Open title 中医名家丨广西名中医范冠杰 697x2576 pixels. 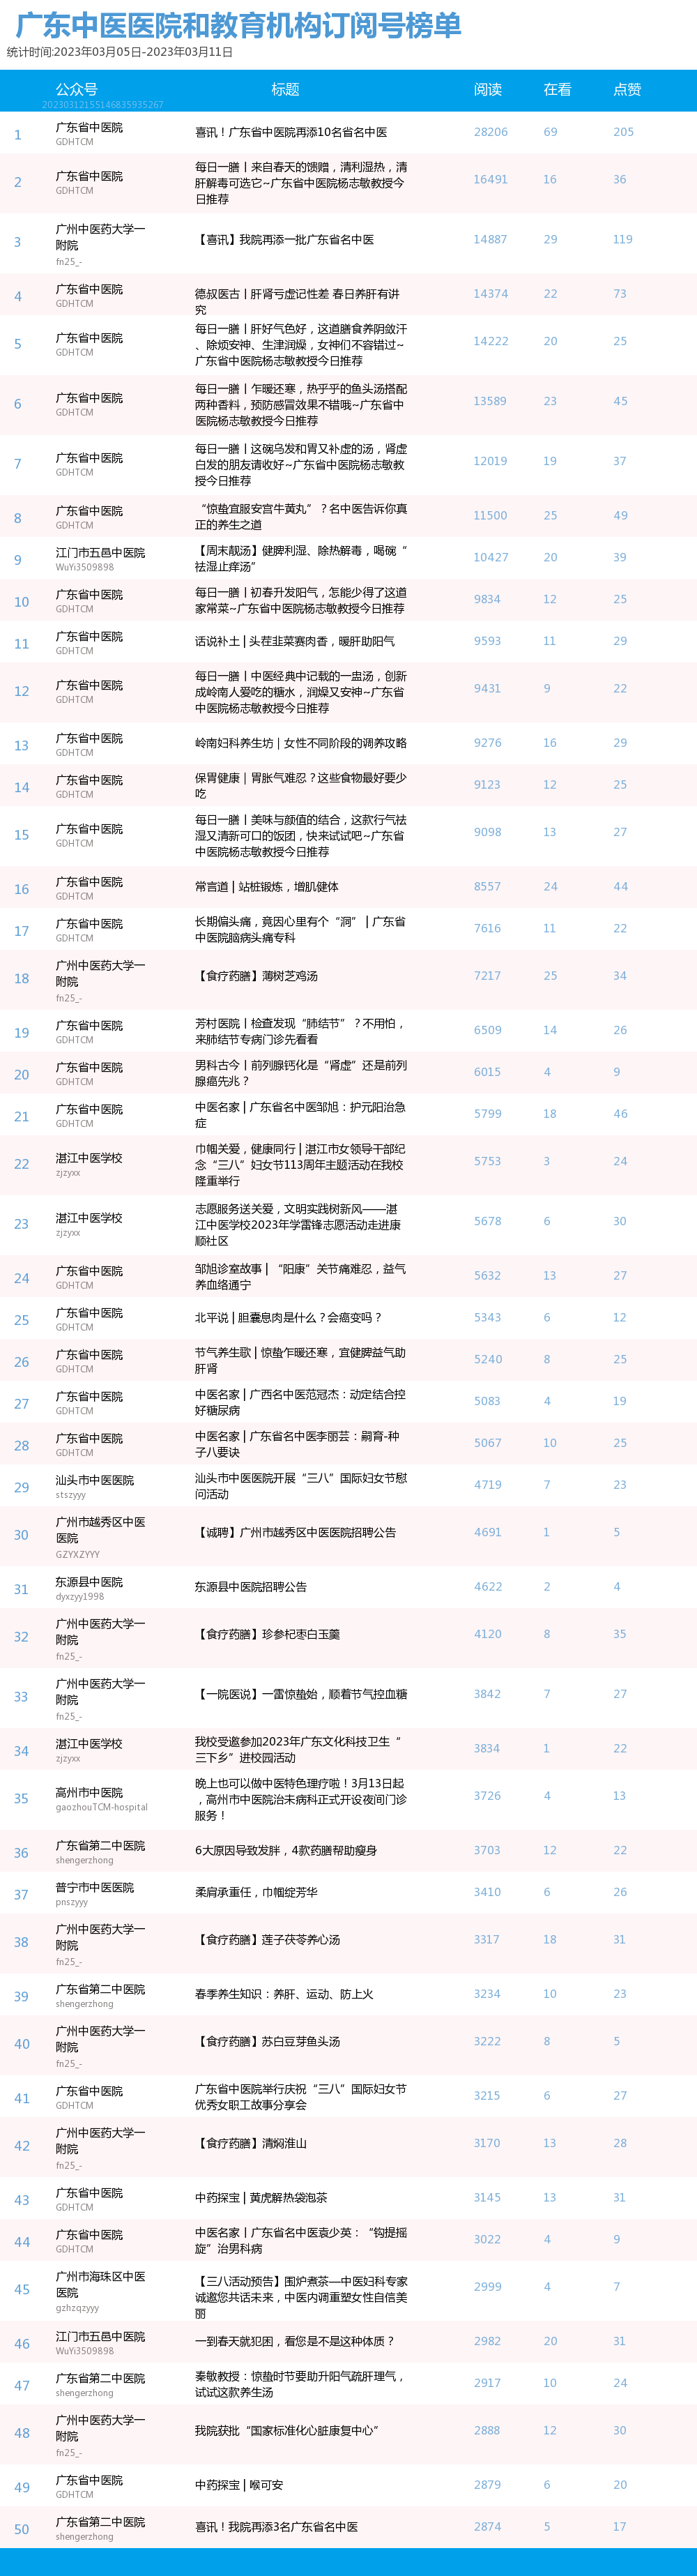300,1402
